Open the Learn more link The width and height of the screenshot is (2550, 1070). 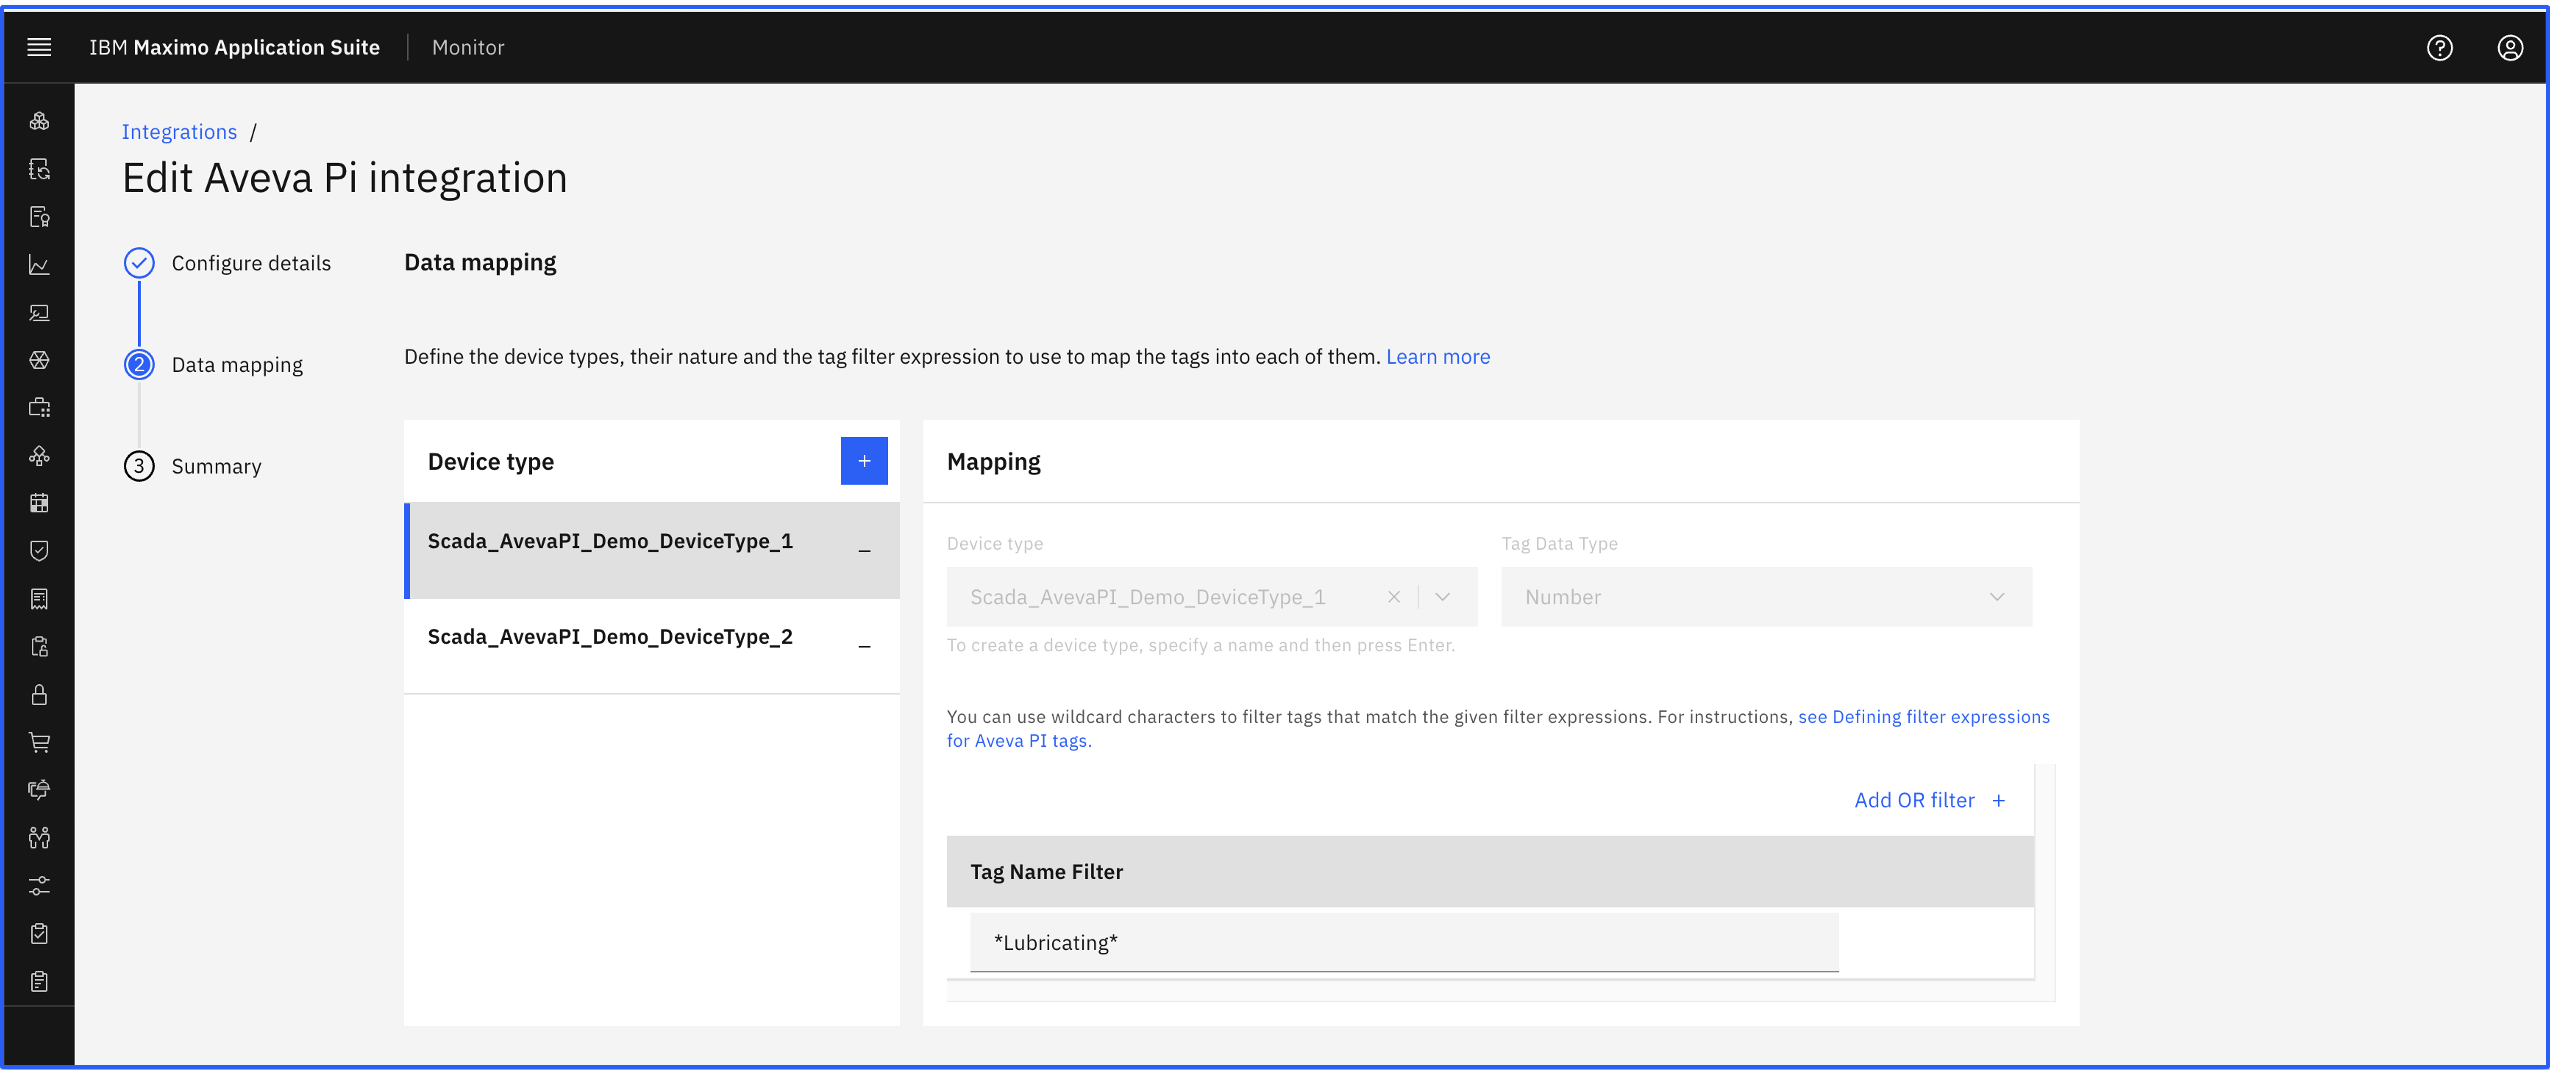click(1437, 357)
